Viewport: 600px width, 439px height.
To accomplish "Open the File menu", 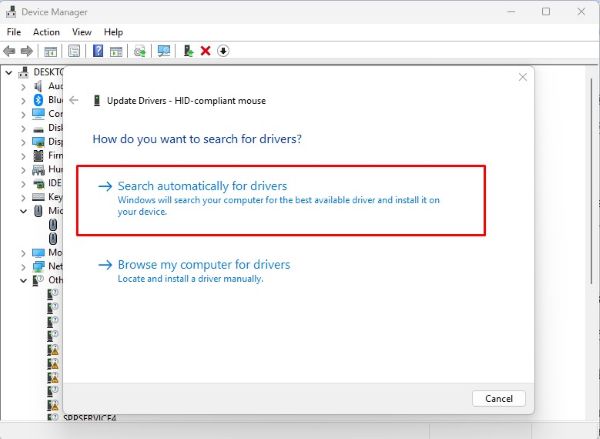I will click(x=14, y=32).
